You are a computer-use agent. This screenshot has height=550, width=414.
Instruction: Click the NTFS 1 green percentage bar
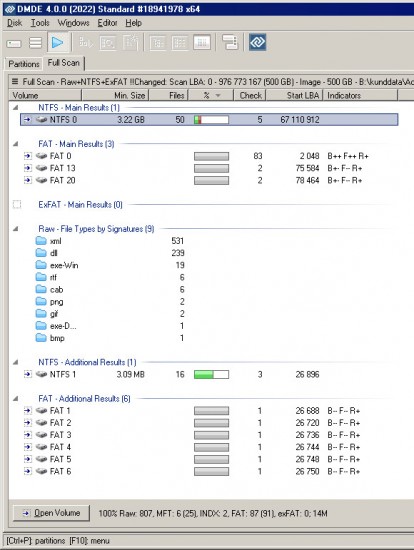click(x=212, y=374)
